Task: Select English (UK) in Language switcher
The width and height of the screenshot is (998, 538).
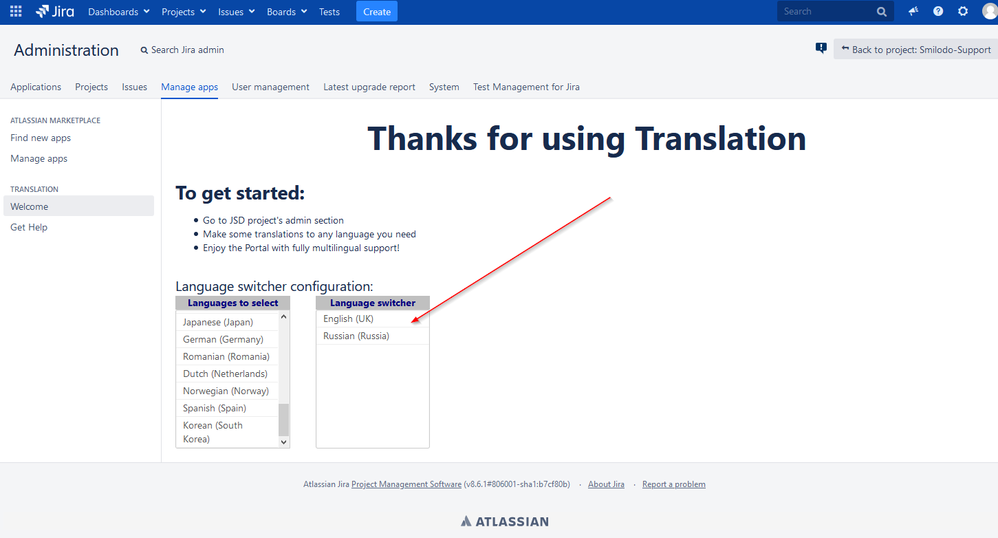Action: [x=372, y=319]
